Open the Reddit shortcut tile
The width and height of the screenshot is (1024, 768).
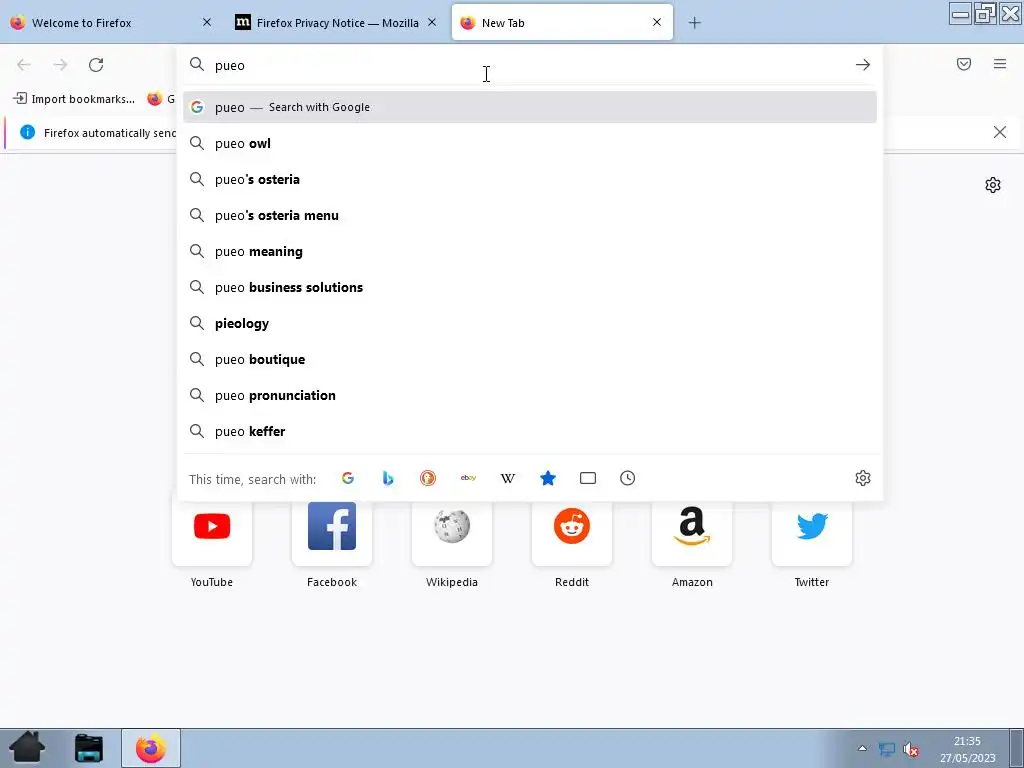tap(572, 526)
